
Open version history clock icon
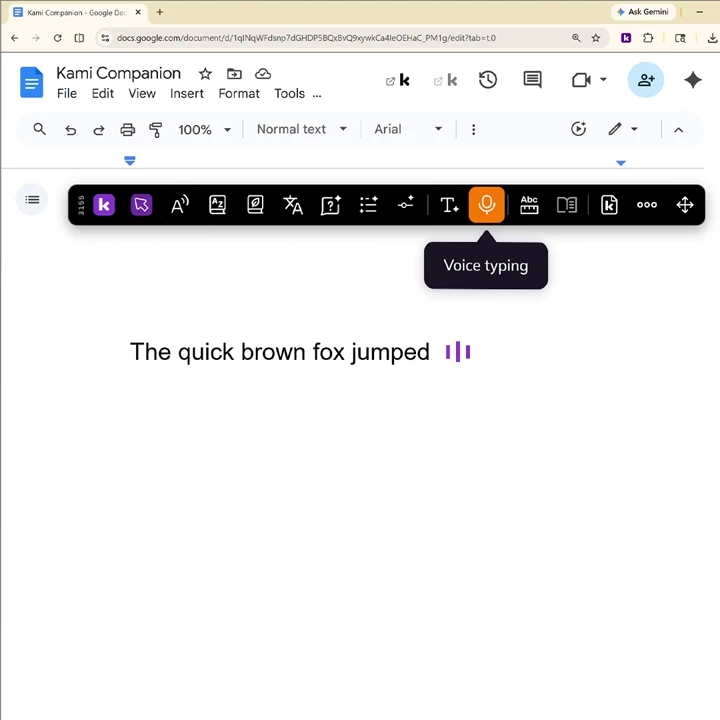(488, 80)
